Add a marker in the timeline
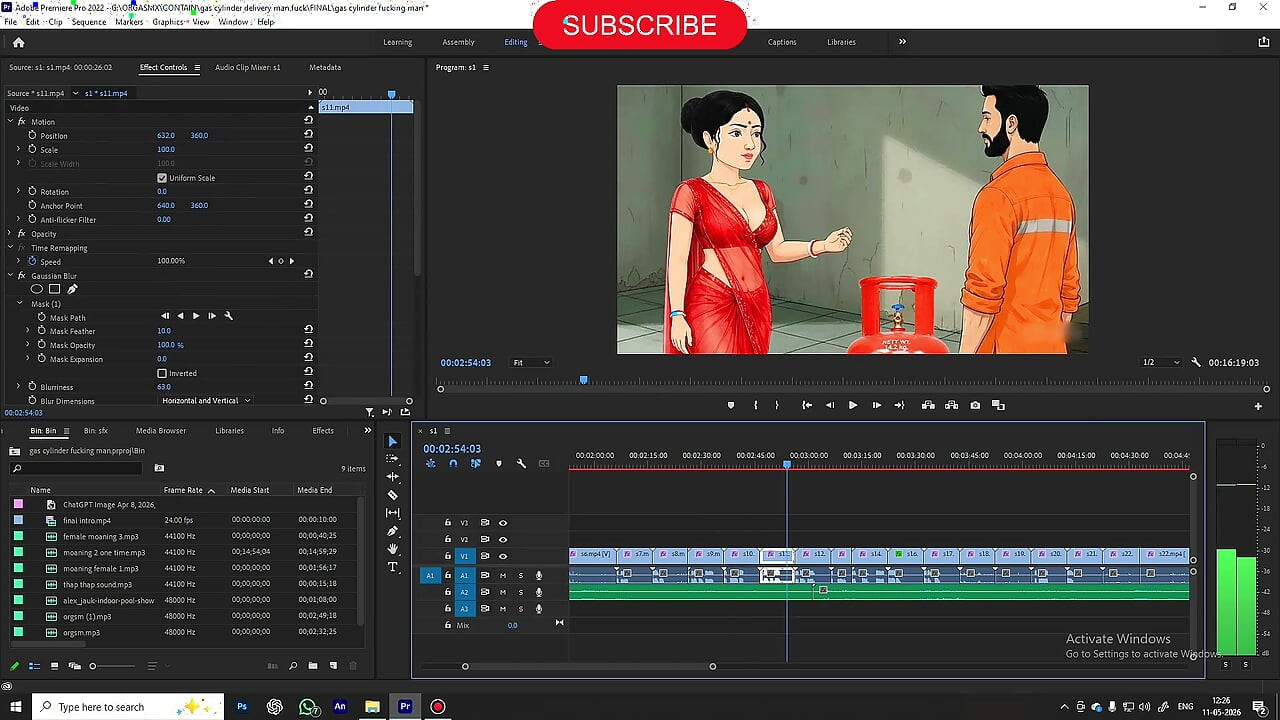The width and height of the screenshot is (1280, 720). click(498, 464)
